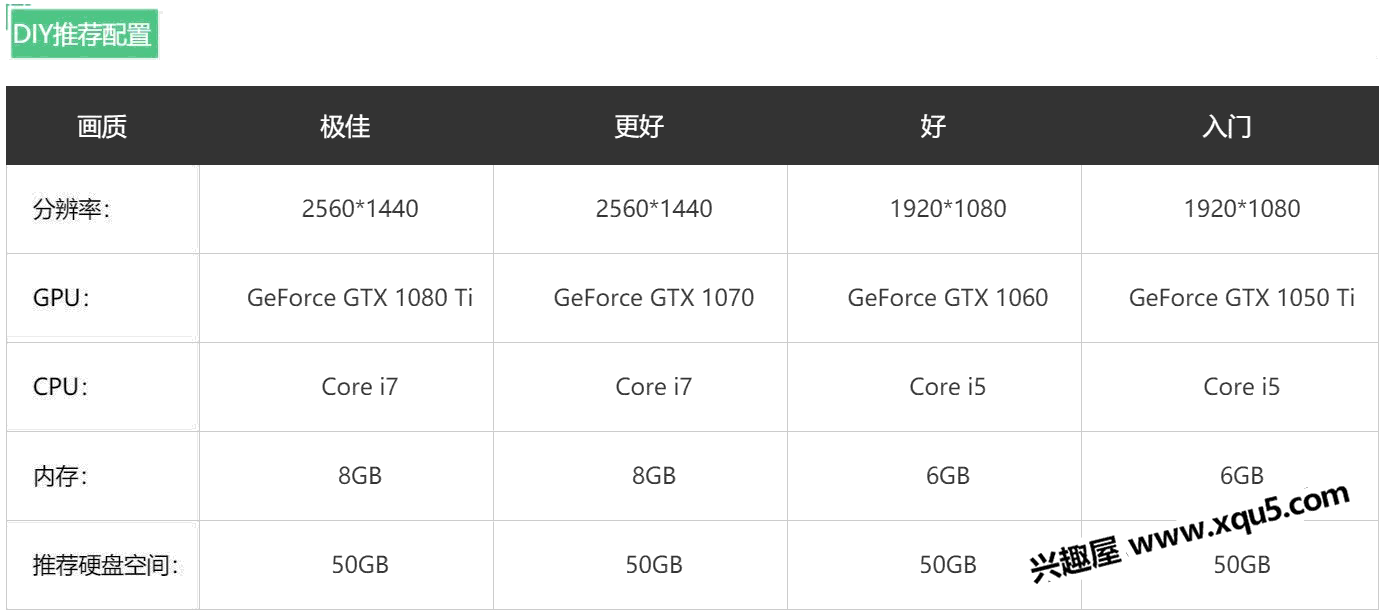Screen dimensions: 1386x616
Task: Click the 入门 column header
Action: point(1228,127)
